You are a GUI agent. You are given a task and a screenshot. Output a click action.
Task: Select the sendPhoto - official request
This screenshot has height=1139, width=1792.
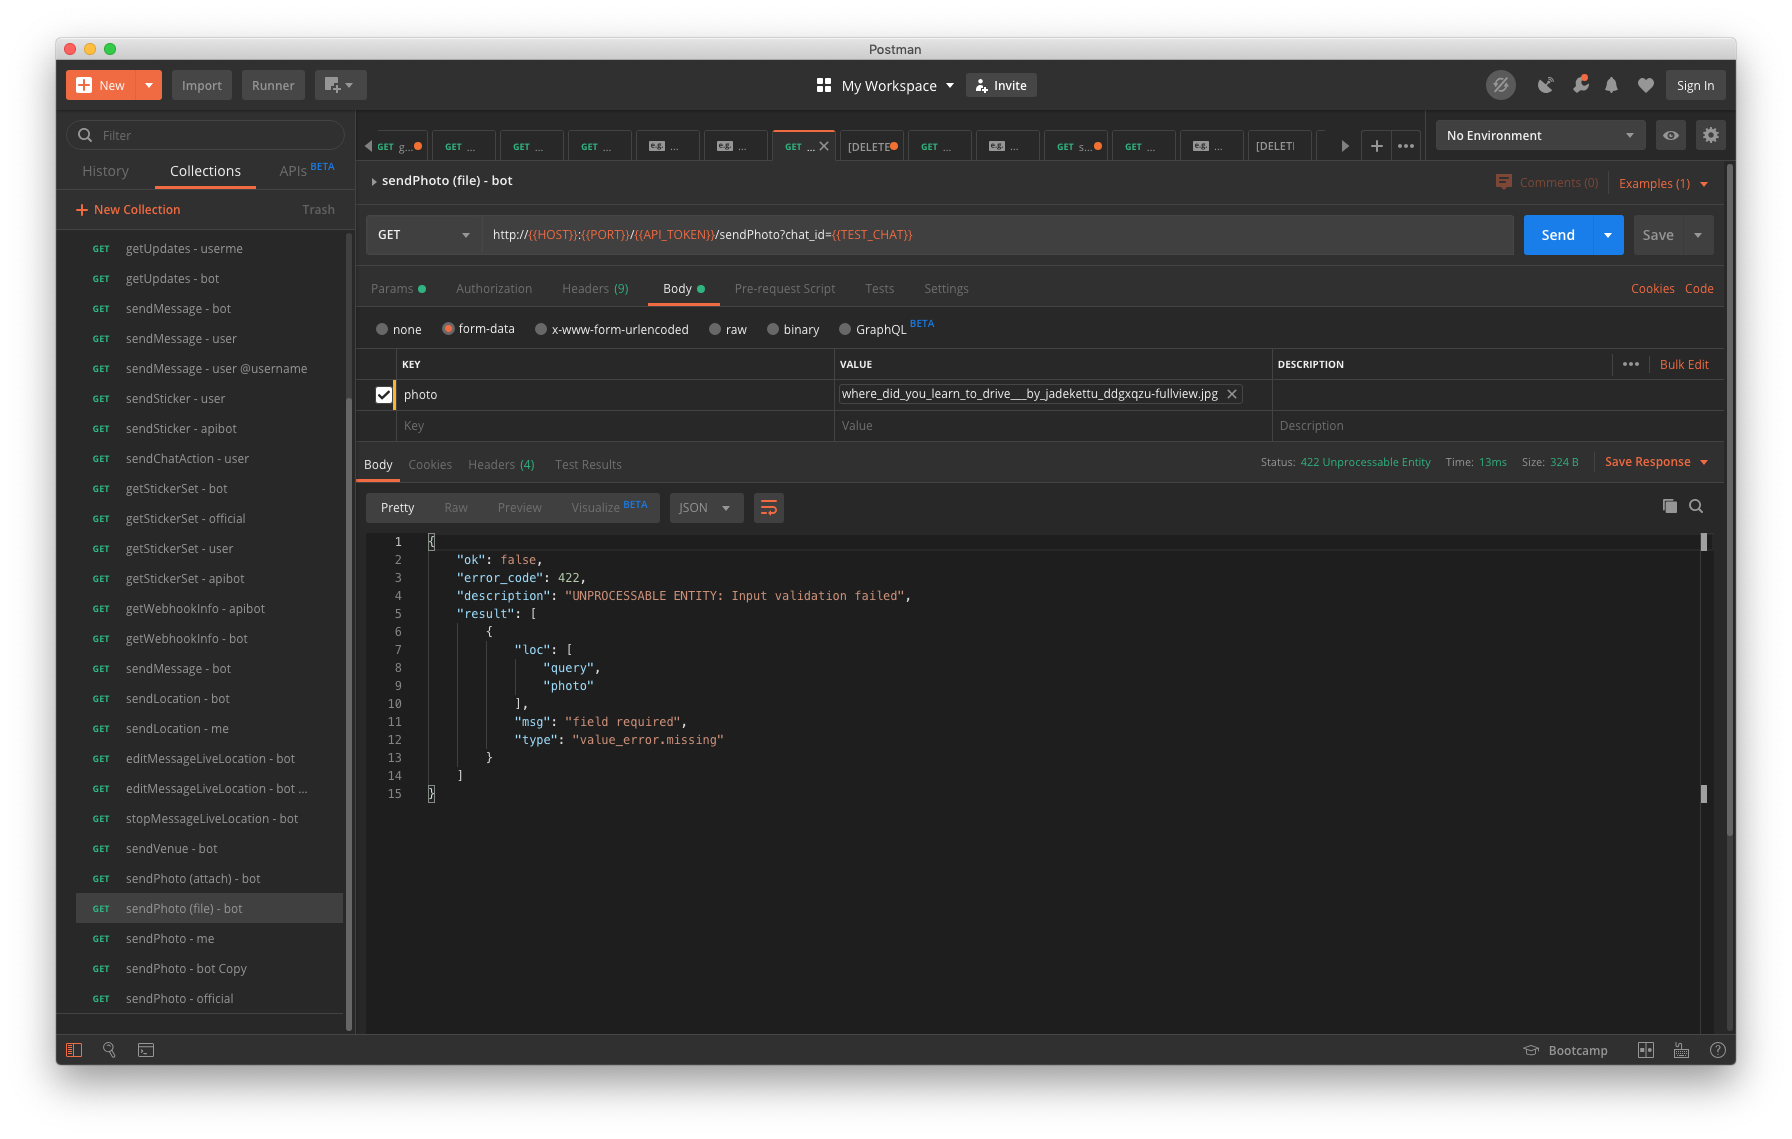click(x=179, y=998)
